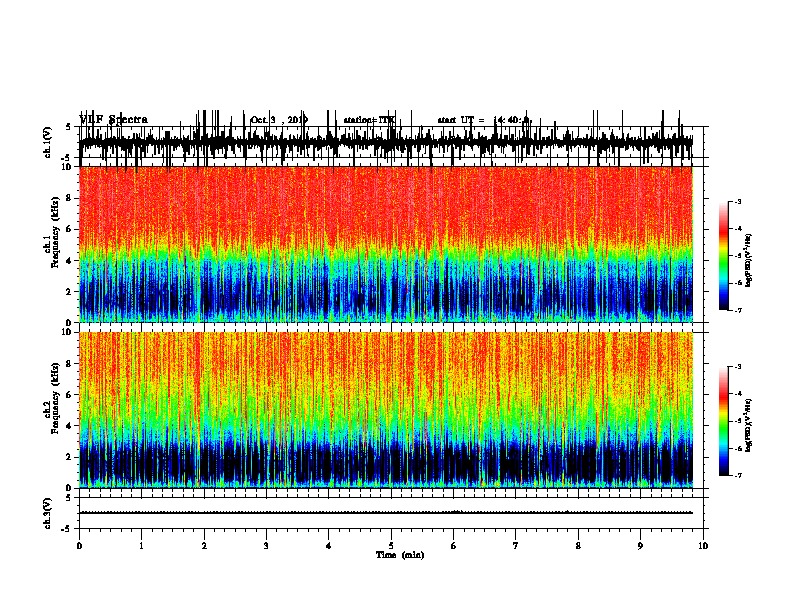Click the "0" tick on the time axis

[79, 546]
